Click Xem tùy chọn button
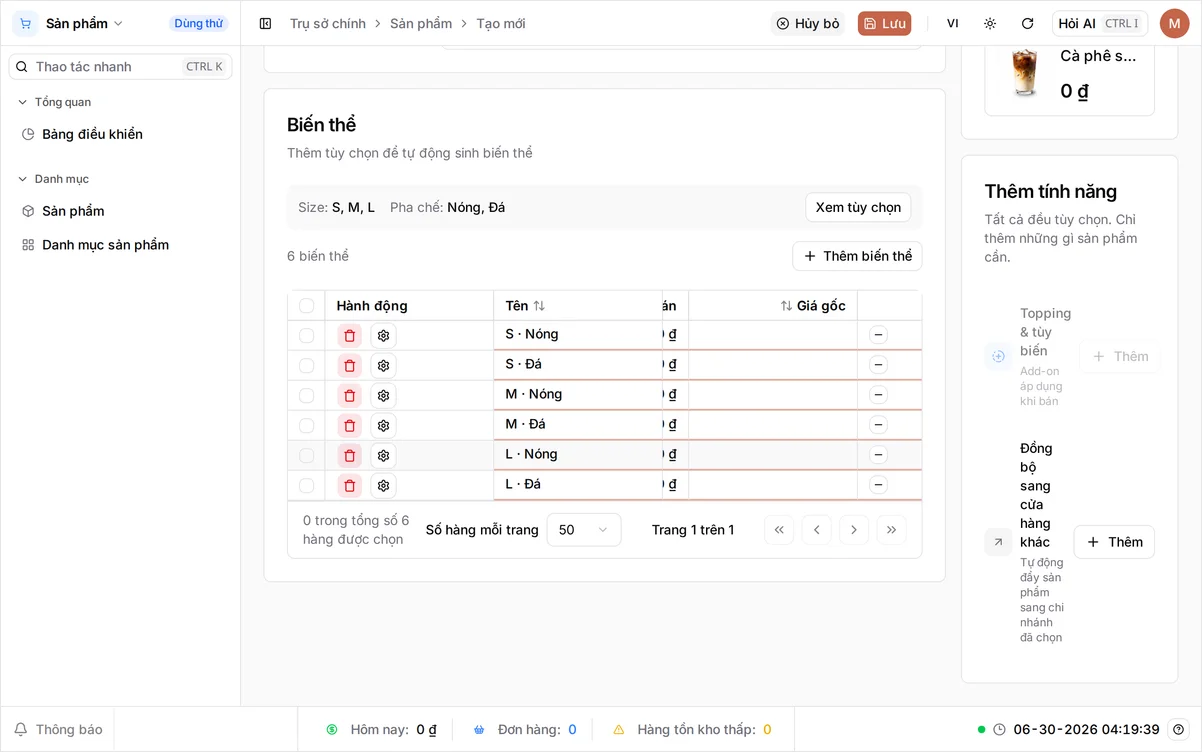Screen dimensions: 1202x752 [x=858, y=207]
